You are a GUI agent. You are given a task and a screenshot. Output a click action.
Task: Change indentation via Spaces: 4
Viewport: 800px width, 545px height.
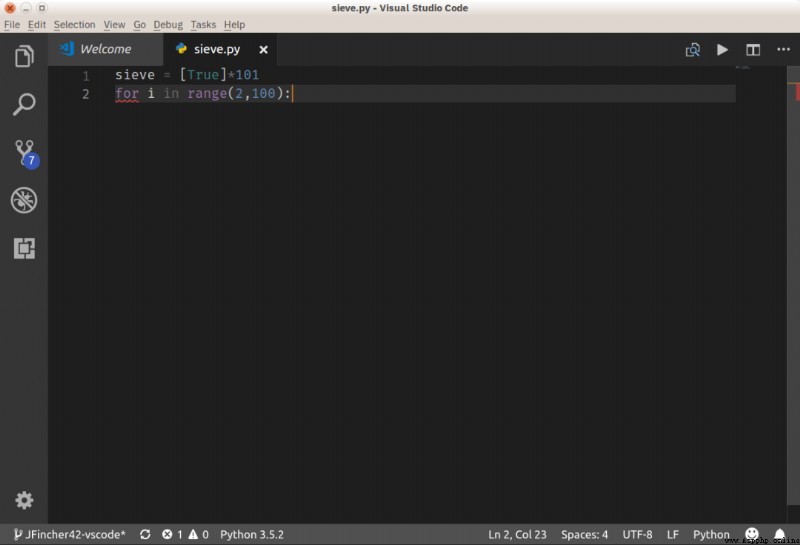584,534
